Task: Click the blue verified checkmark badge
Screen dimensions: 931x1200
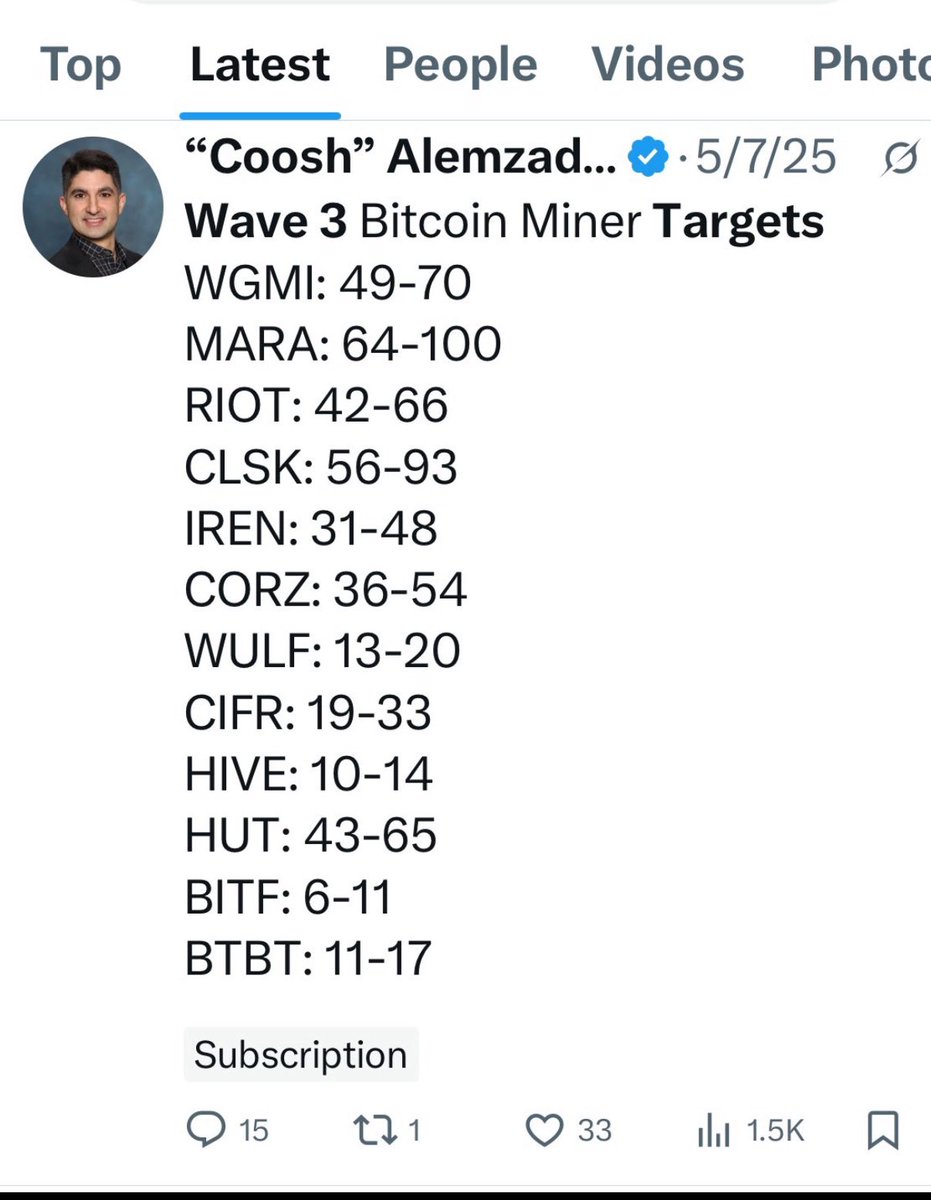Action: (647, 158)
